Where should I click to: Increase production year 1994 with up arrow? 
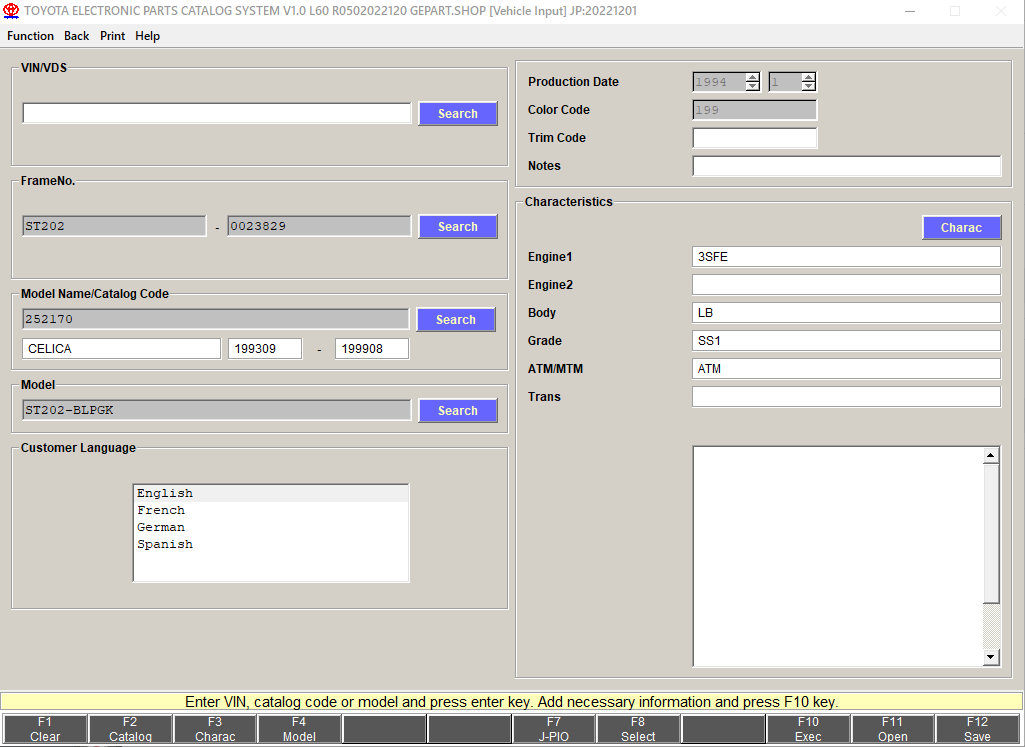[752, 77]
